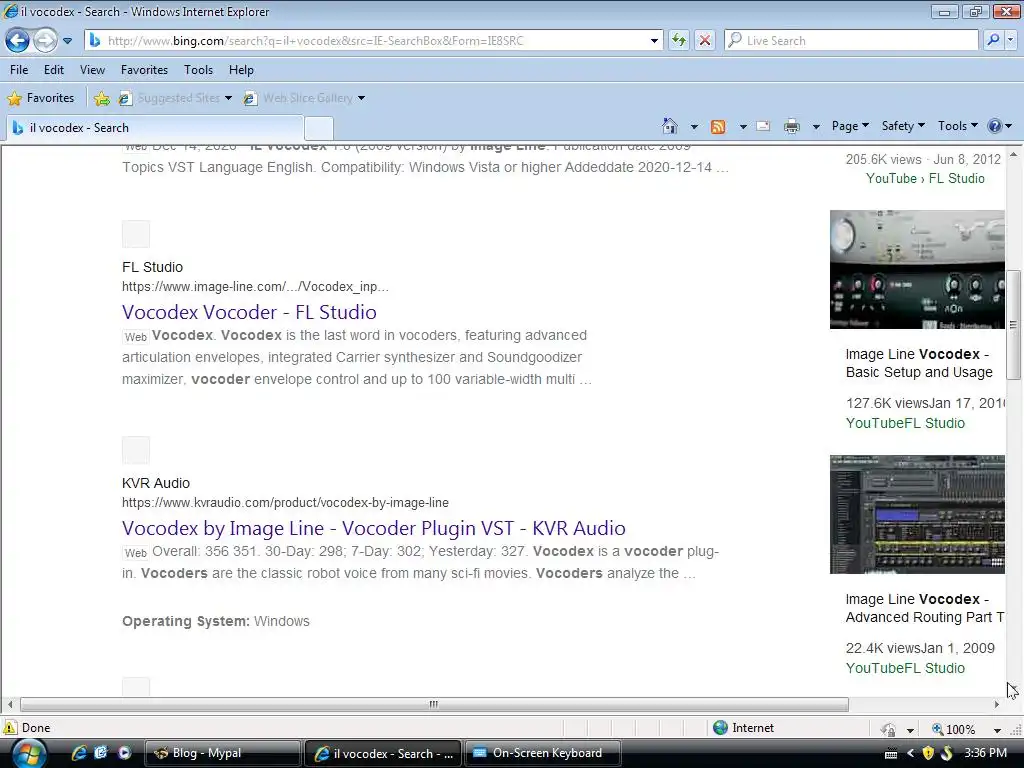The image size is (1024, 768).
Task: Click the security shield tray icon
Action: click(x=927, y=753)
